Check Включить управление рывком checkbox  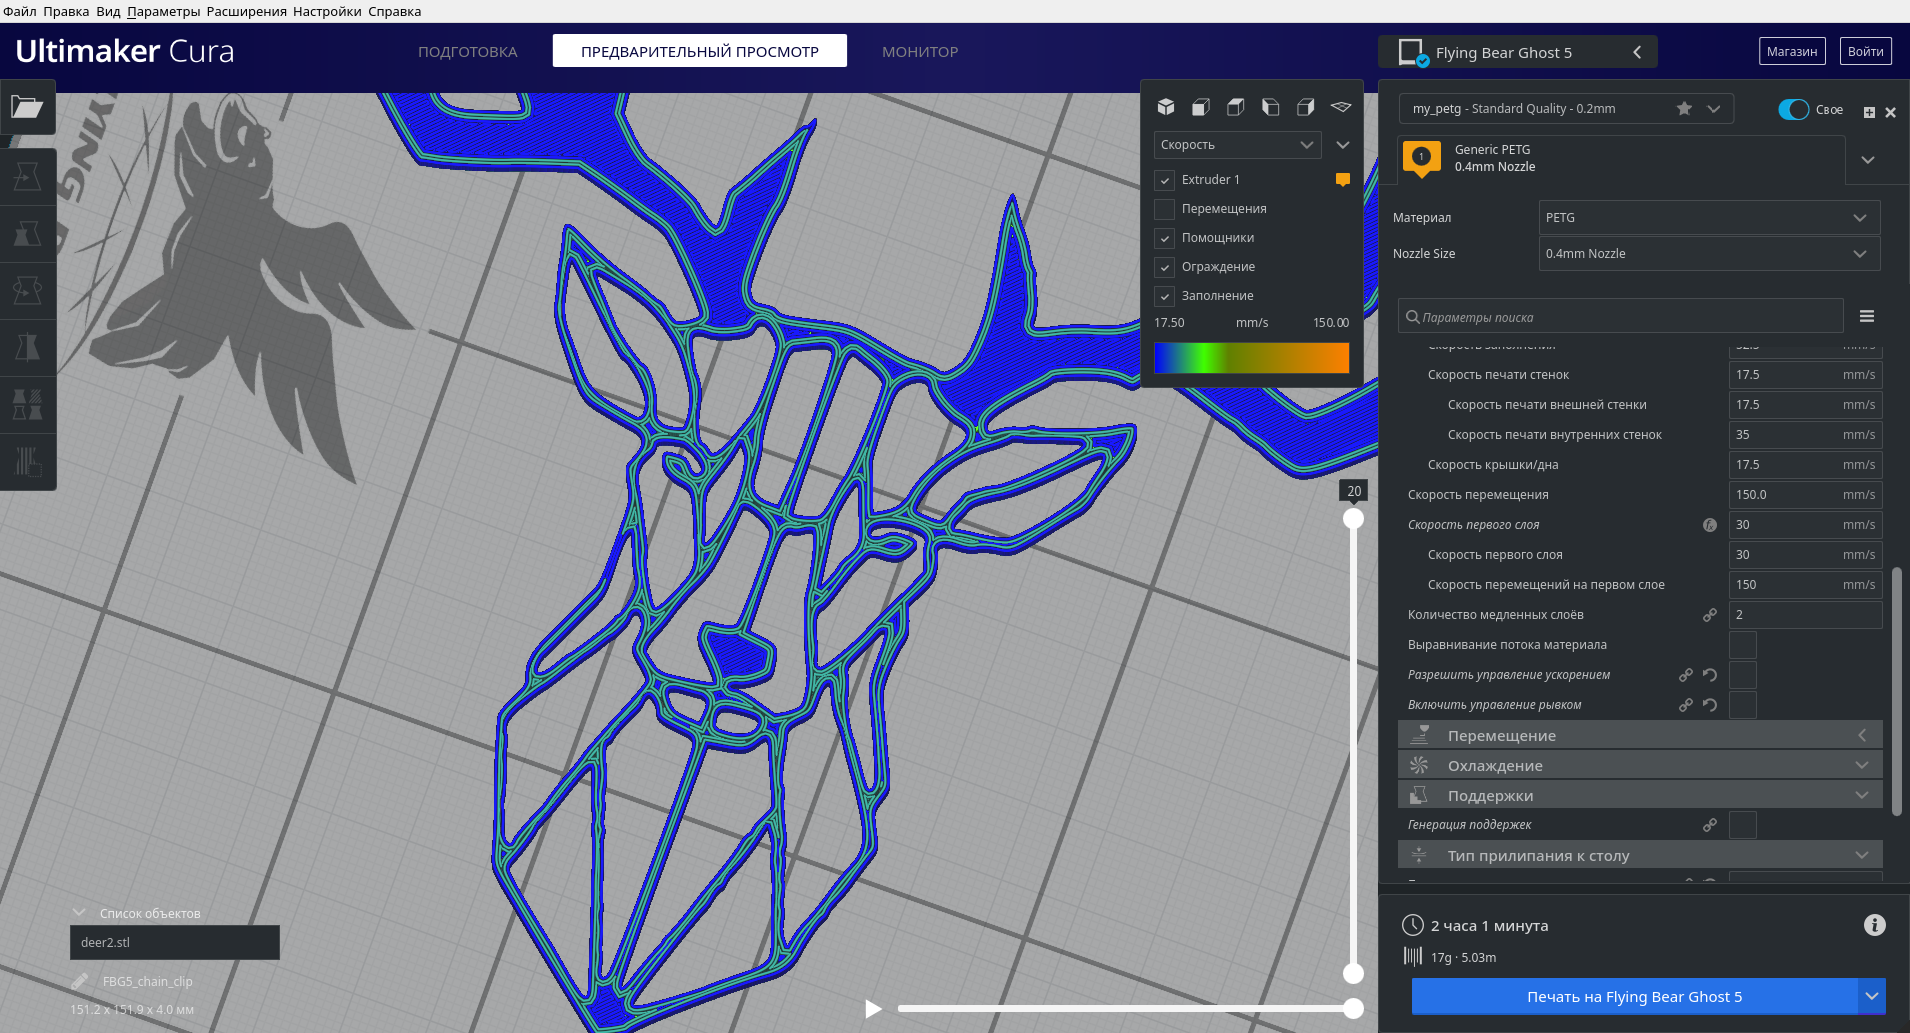click(1743, 705)
